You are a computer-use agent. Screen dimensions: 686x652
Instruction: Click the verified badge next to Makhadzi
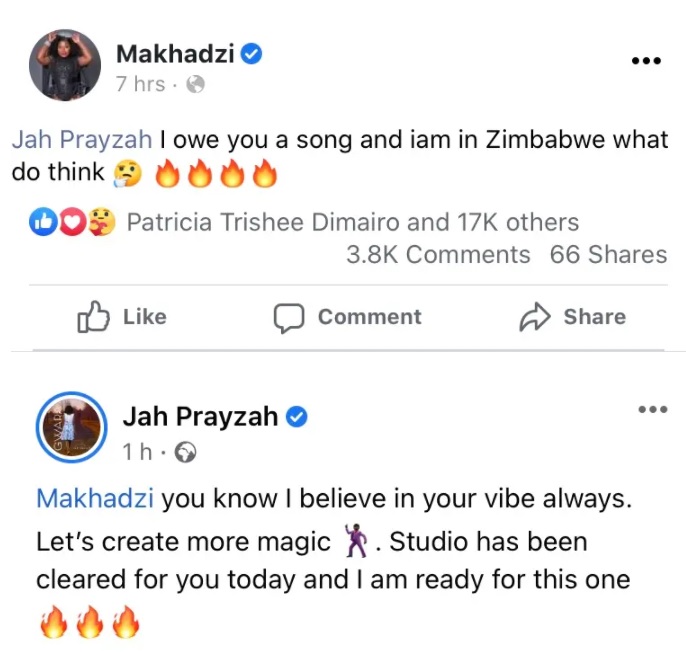[x=252, y=54]
